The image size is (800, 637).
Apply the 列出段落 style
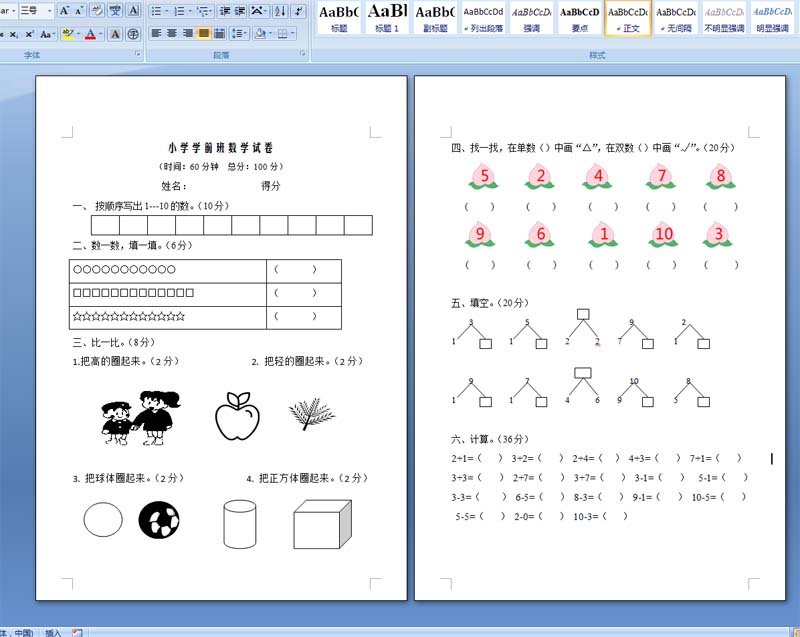pyautogui.click(x=483, y=17)
